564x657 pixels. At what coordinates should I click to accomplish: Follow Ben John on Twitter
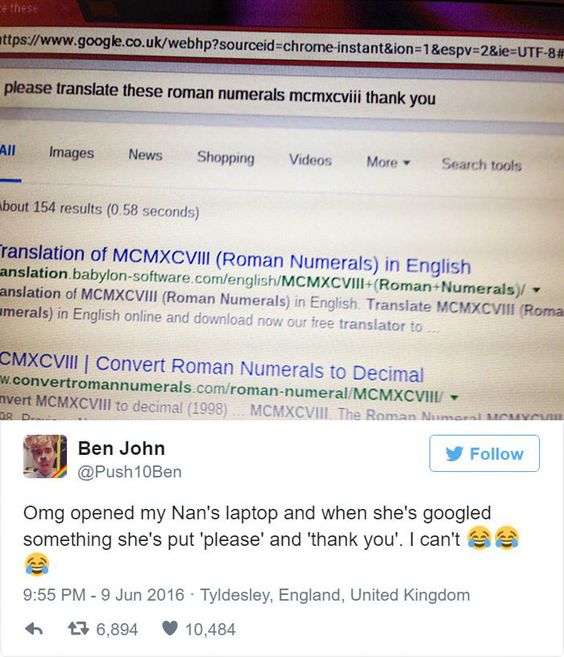[484, 453]
